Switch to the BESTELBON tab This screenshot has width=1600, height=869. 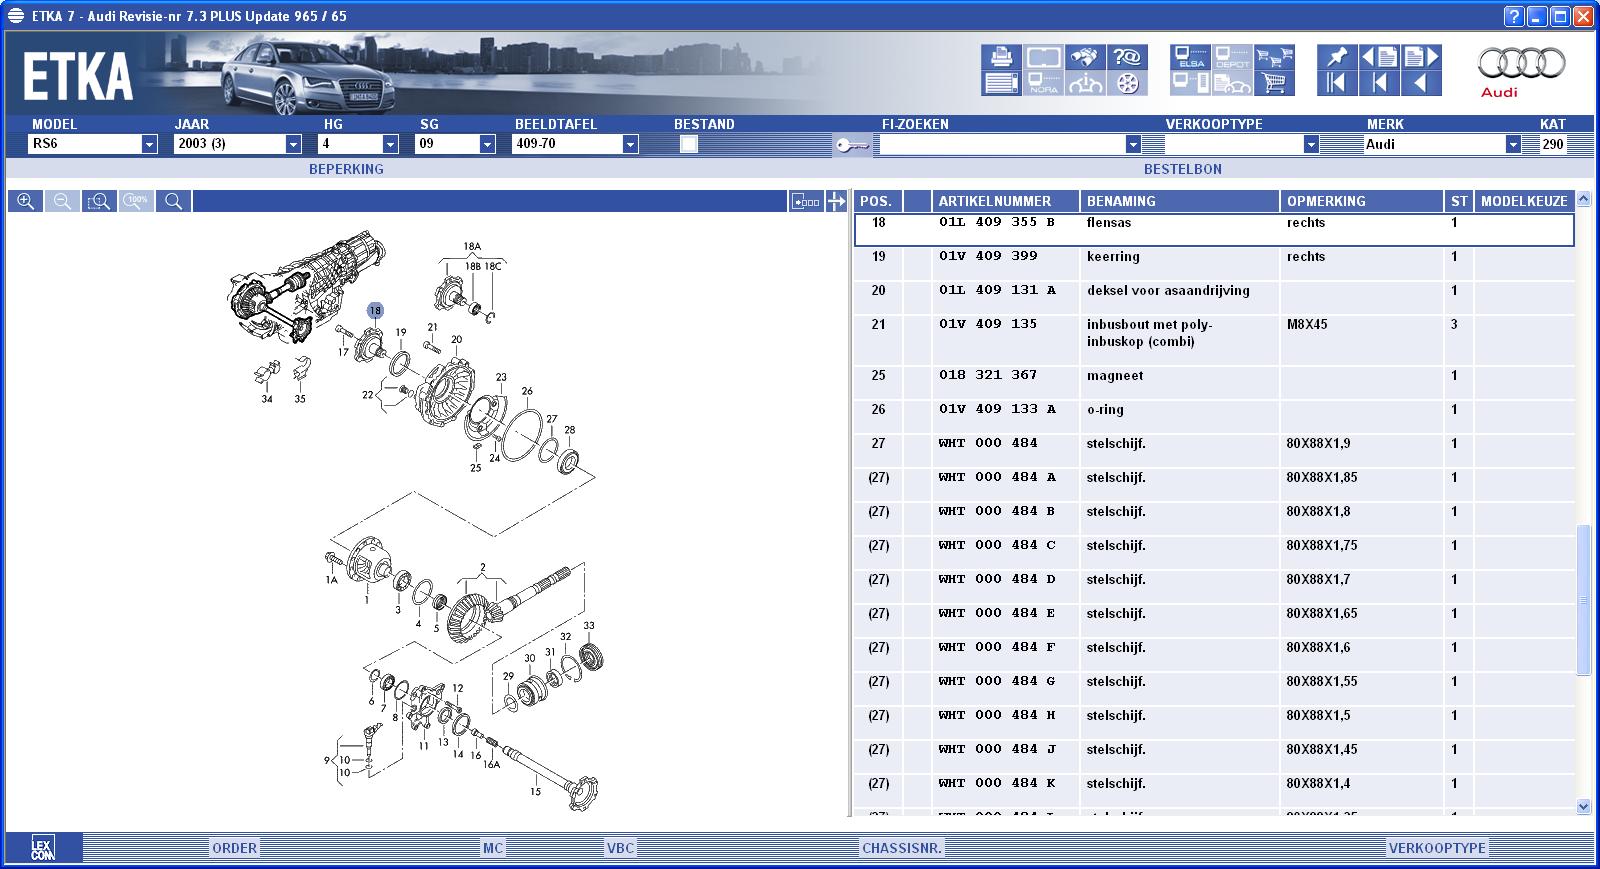1182,169
